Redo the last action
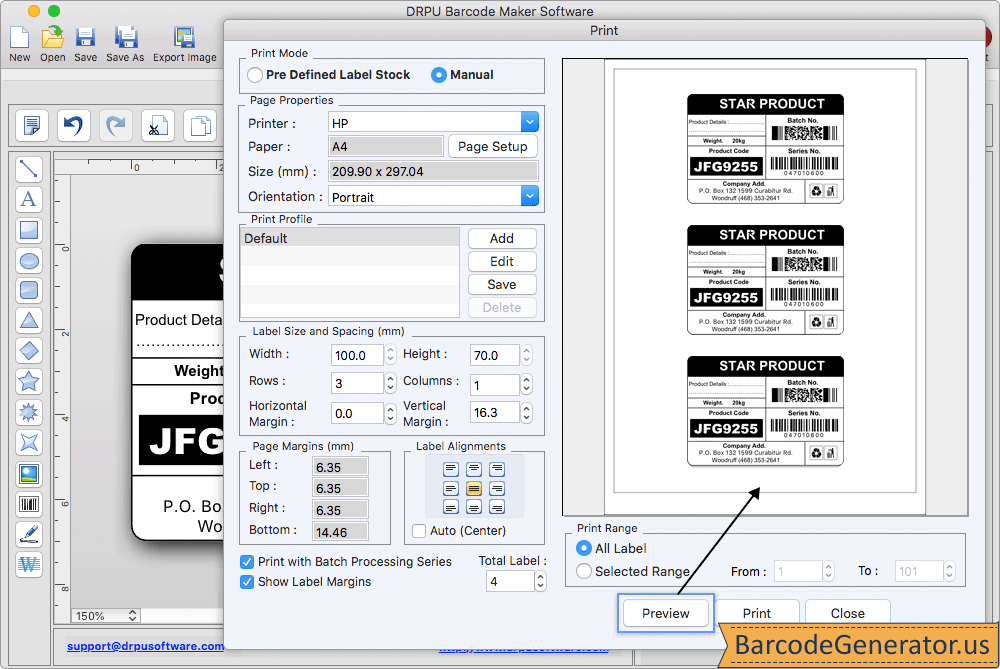 coord(116,125)
